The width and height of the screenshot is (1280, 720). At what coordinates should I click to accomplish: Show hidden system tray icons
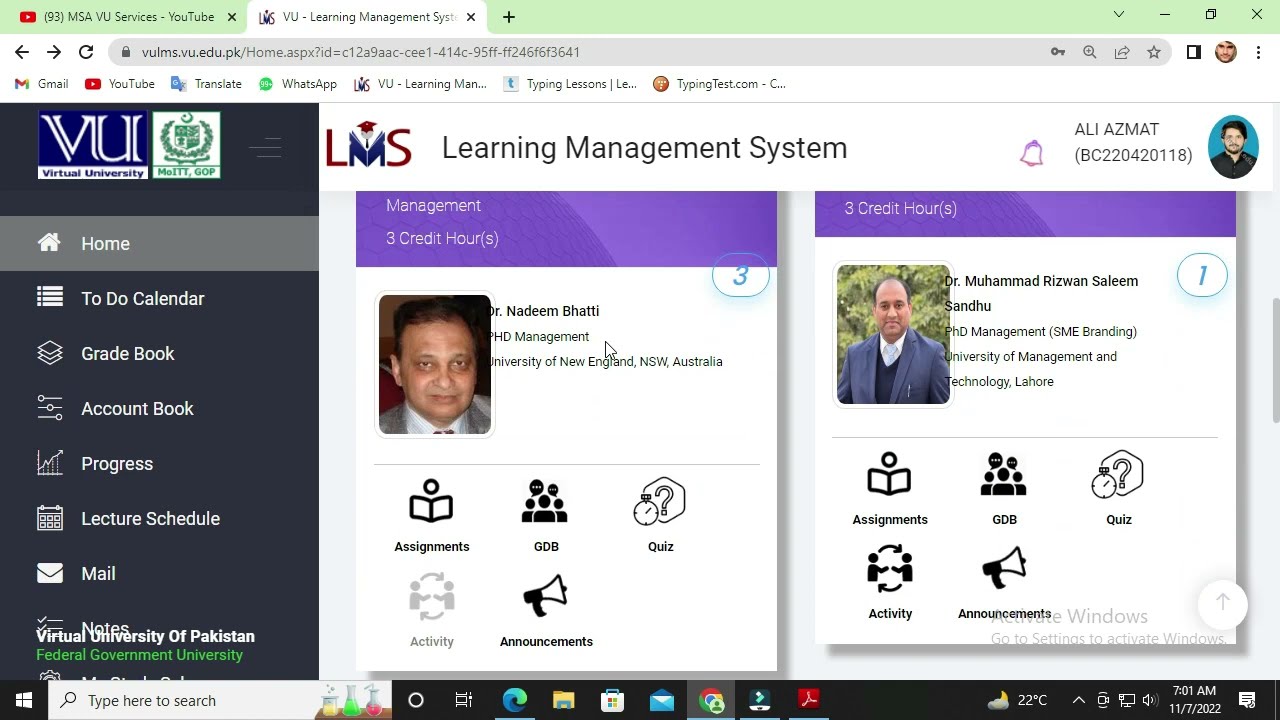[1078, 700]
